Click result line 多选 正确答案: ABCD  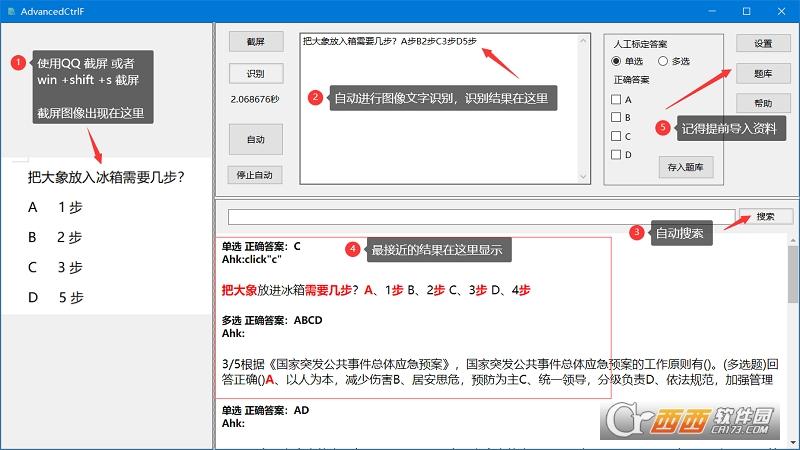[272, 320]
